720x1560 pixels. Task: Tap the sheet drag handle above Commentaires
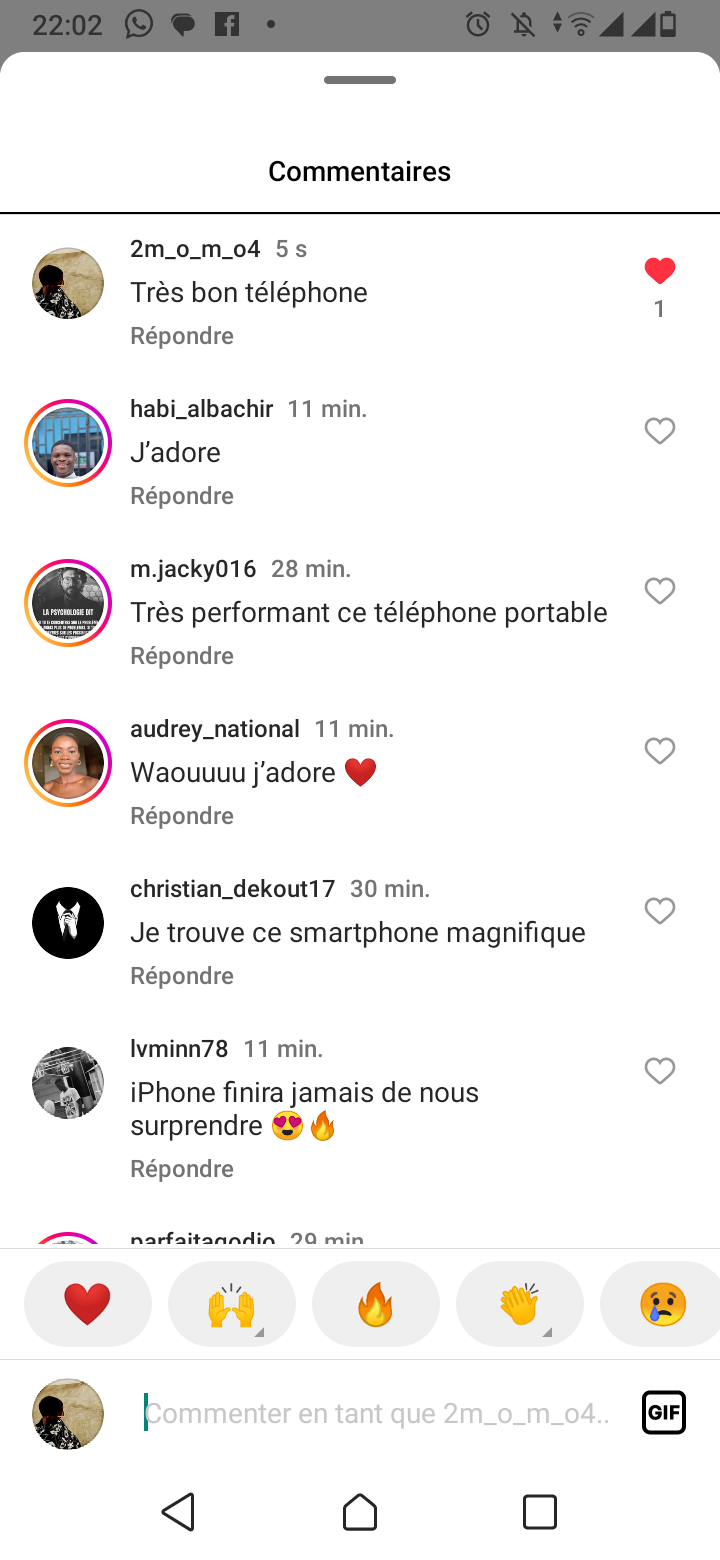click(x=360, y=80)
